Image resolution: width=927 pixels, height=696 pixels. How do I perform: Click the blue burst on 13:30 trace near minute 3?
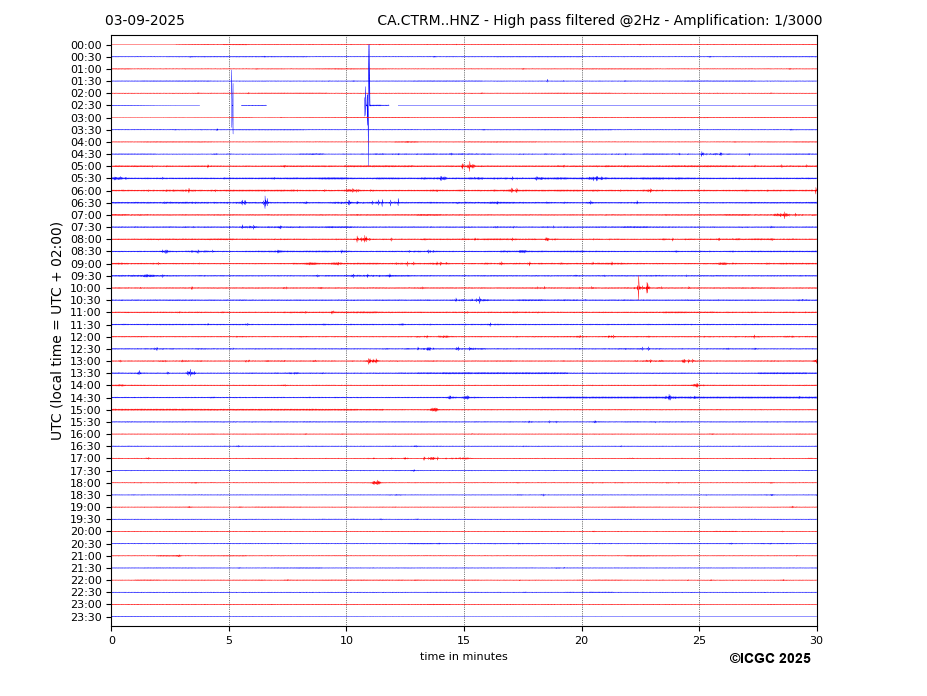pos(190,373)
